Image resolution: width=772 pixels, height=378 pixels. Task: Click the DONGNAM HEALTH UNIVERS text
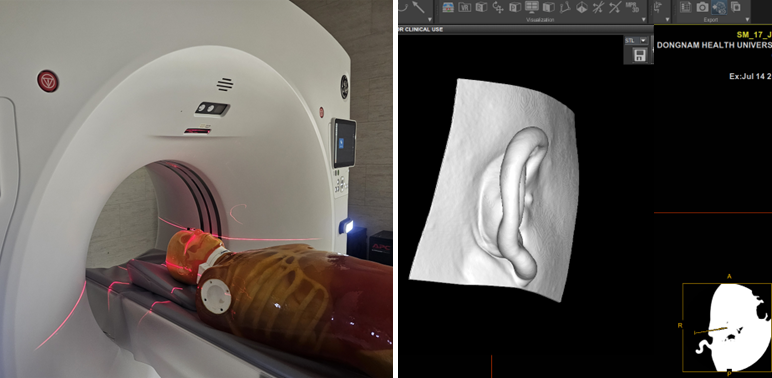[x=714, y=45]
